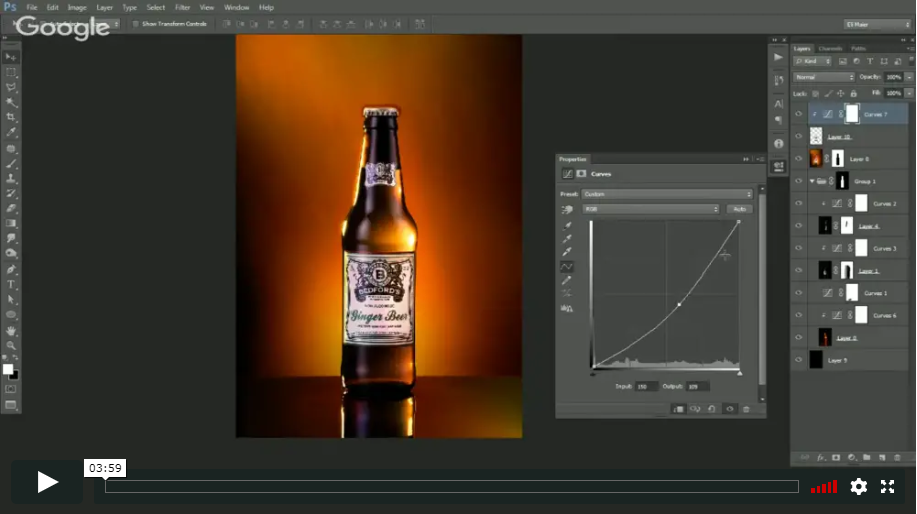The image size is (917, 514).
Task: Select the Zoom tool
Action: (11, 345)
